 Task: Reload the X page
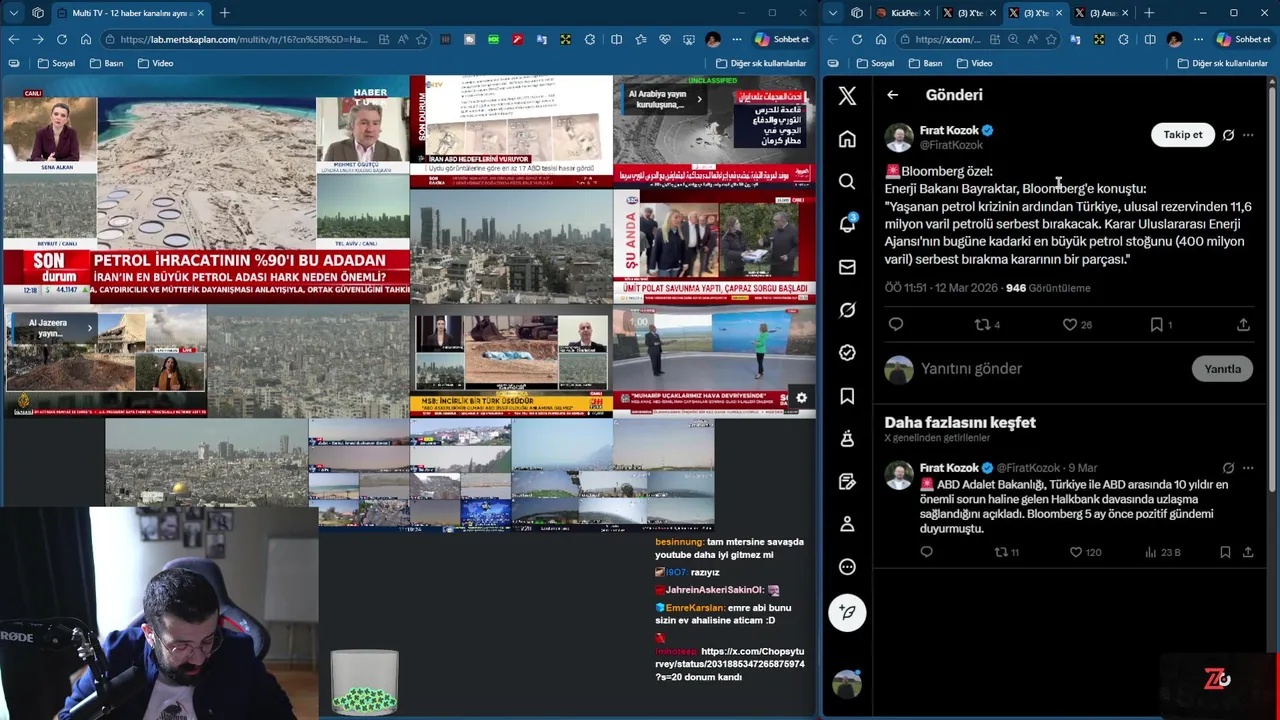[857, 39]
